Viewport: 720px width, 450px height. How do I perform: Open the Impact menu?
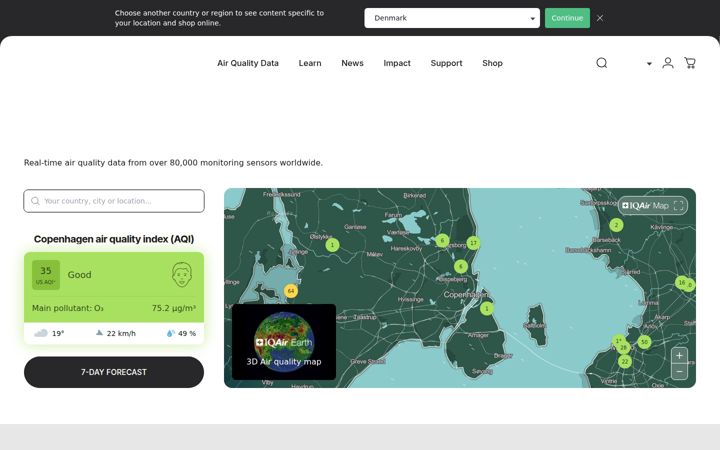[x=397, y=63]
